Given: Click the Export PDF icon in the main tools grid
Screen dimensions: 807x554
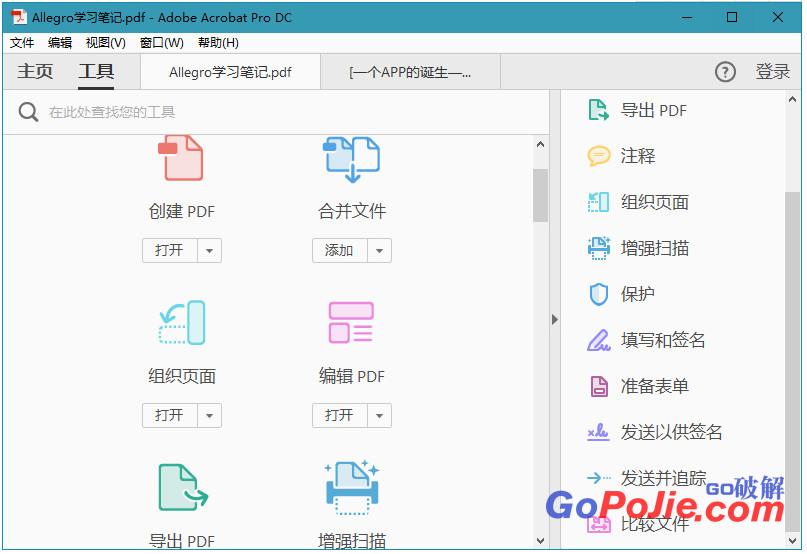Looking at the screenshot, I should coord(183,488).
